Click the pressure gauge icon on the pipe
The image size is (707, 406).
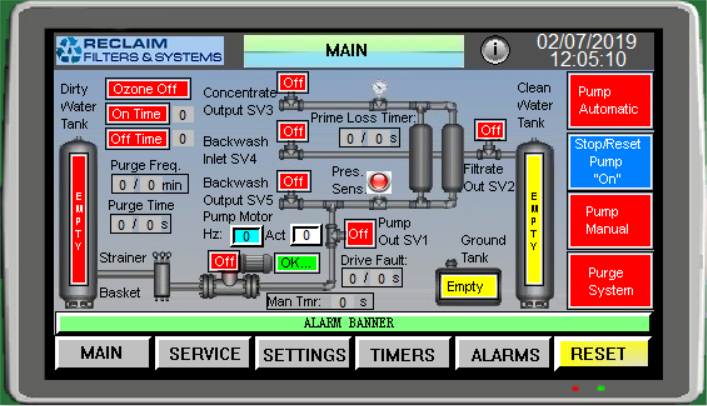pyautogui.click(x=379, y=88)
